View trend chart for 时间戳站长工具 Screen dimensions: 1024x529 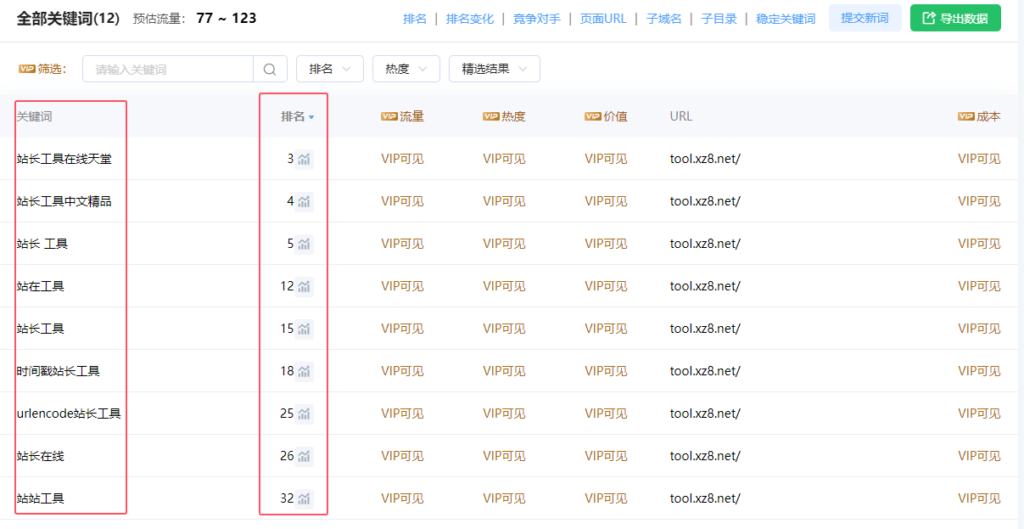click(x=304, y=371)
